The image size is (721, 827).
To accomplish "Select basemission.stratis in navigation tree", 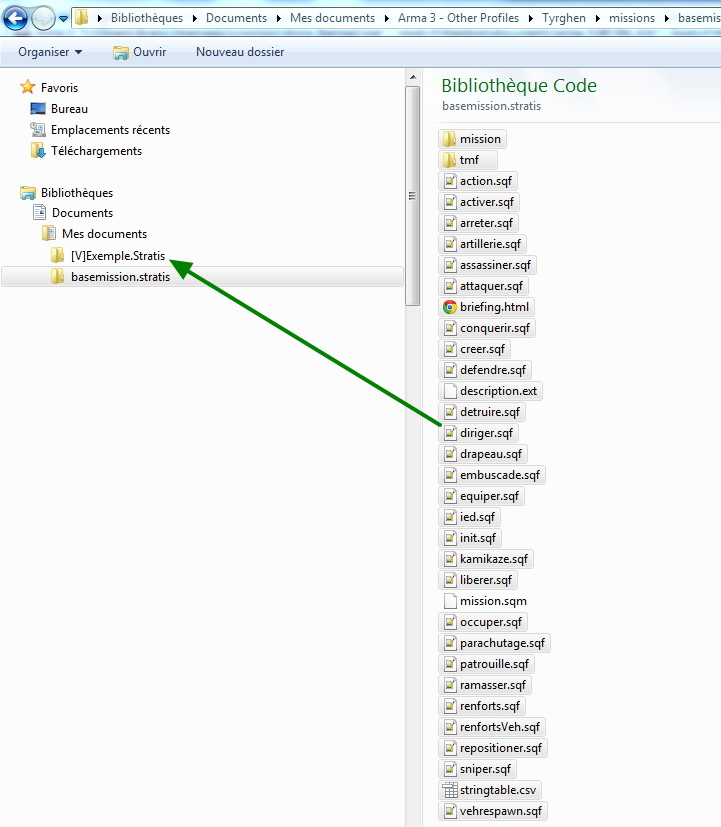I will [x=120, y=277].
